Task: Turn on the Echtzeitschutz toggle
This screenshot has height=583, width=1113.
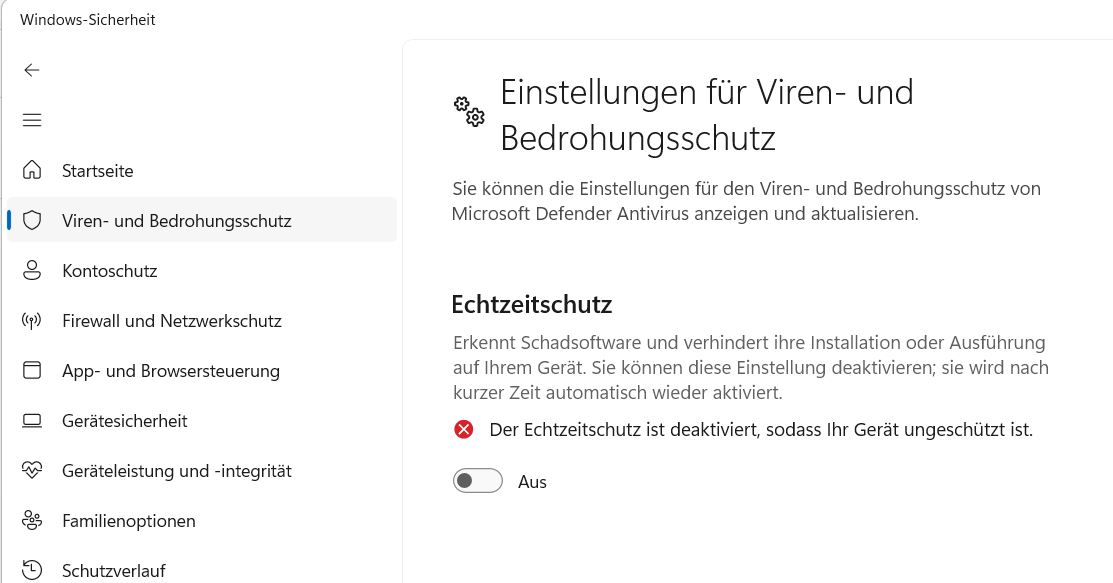Action: [x=477, y=481]
